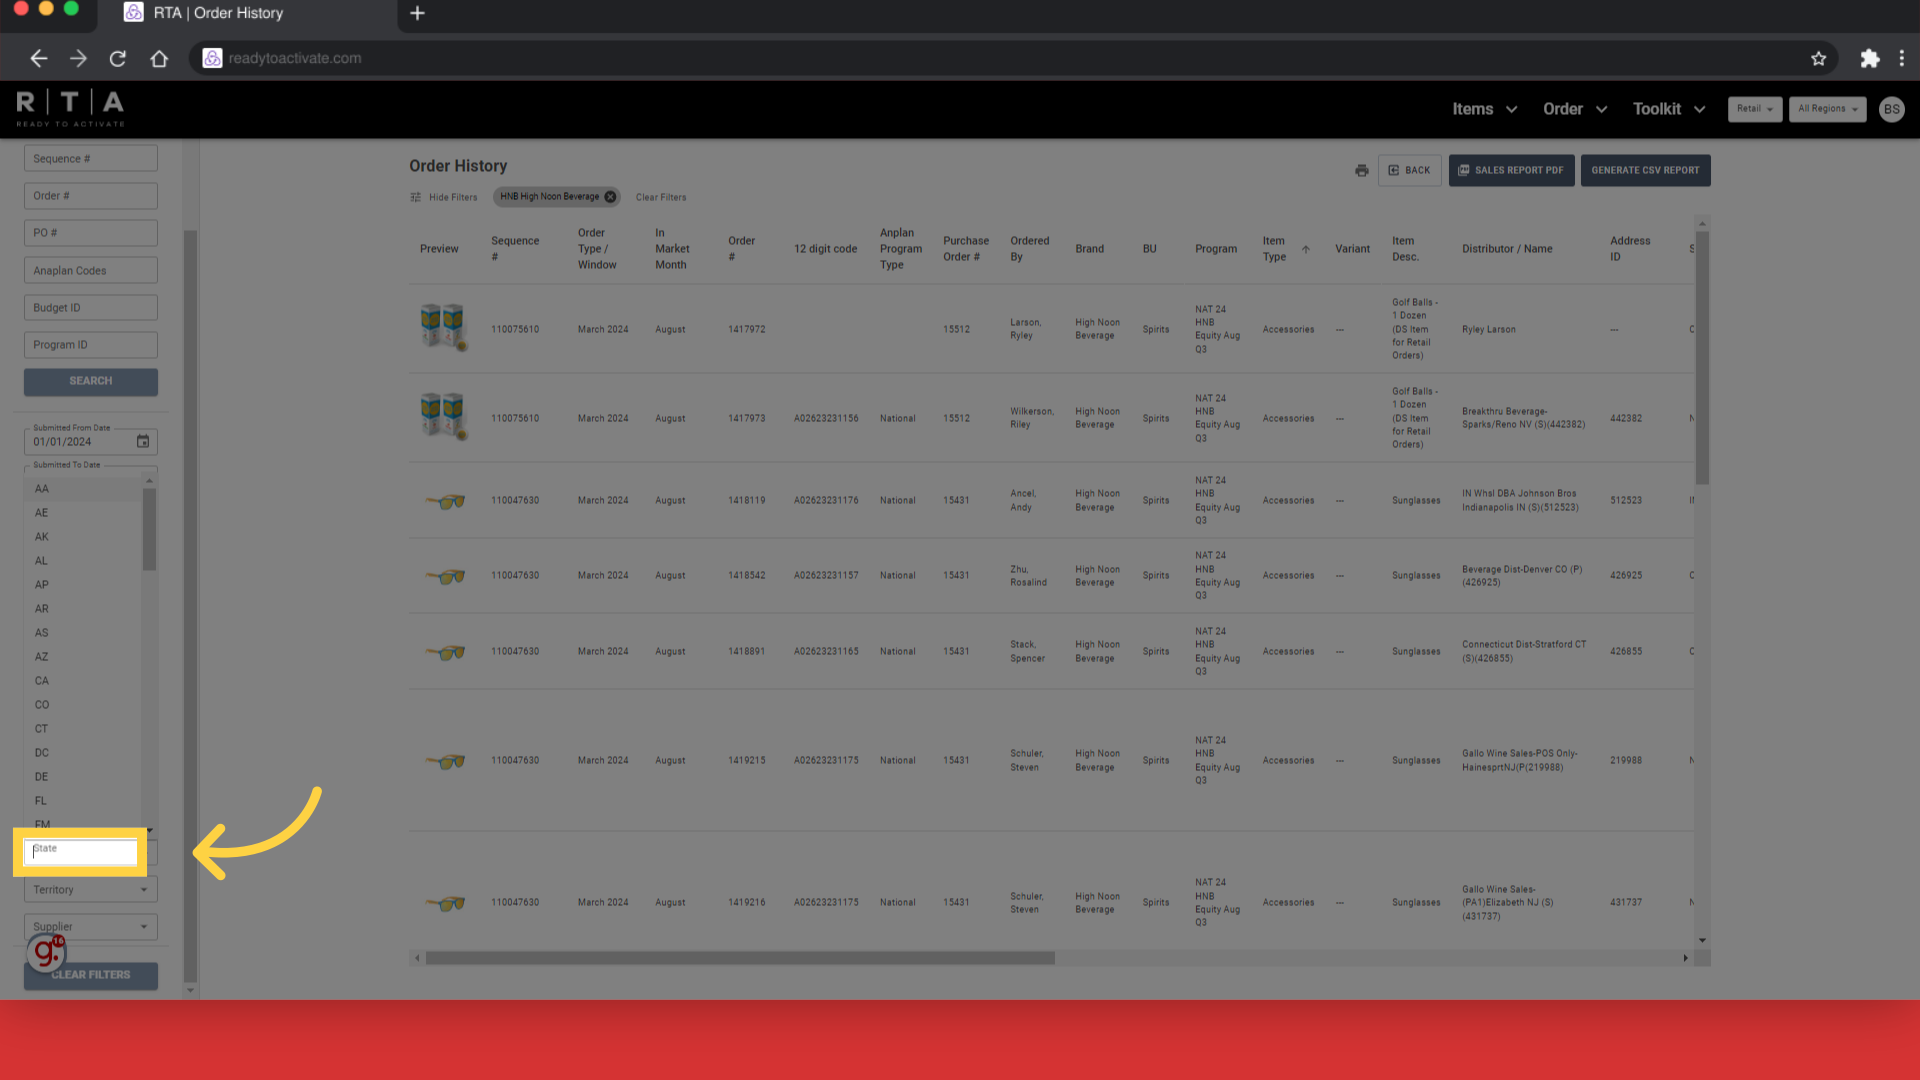Open the Retail dropdown
This screenshot has width=1920, height=1080.
(x=1754, y=109)
